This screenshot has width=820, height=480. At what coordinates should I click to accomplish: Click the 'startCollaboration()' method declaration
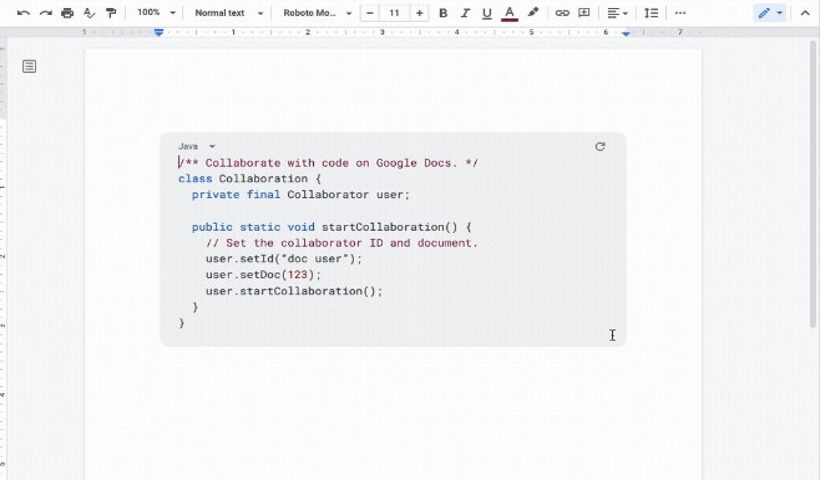coord(332,227)
